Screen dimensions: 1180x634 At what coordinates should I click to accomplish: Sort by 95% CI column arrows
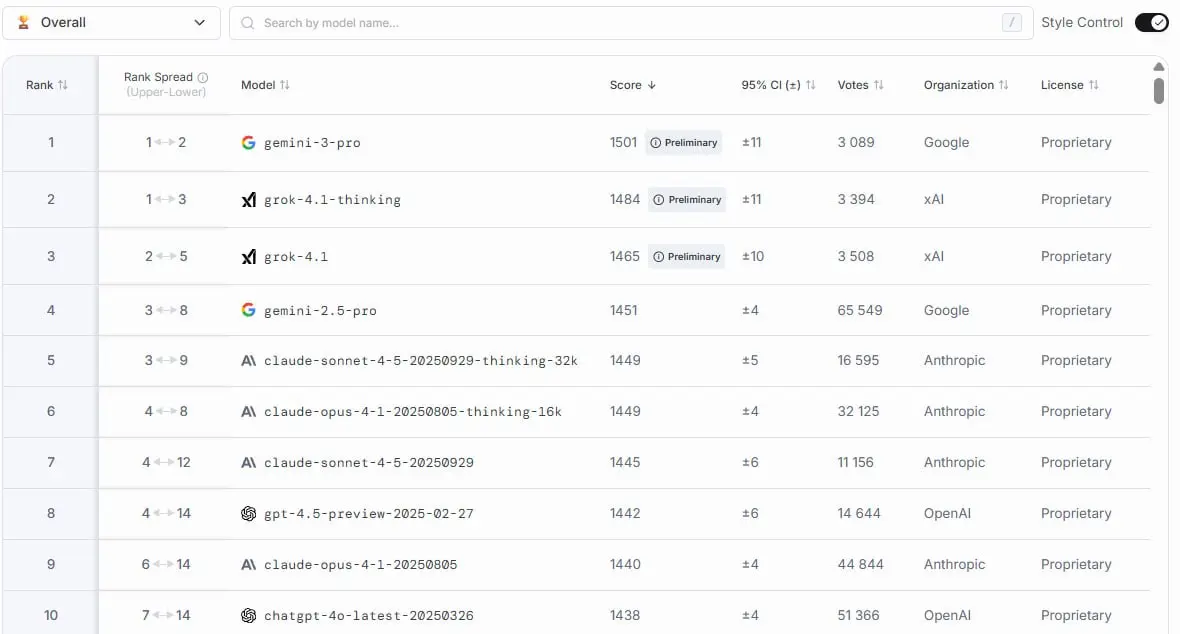coord(810,85)
